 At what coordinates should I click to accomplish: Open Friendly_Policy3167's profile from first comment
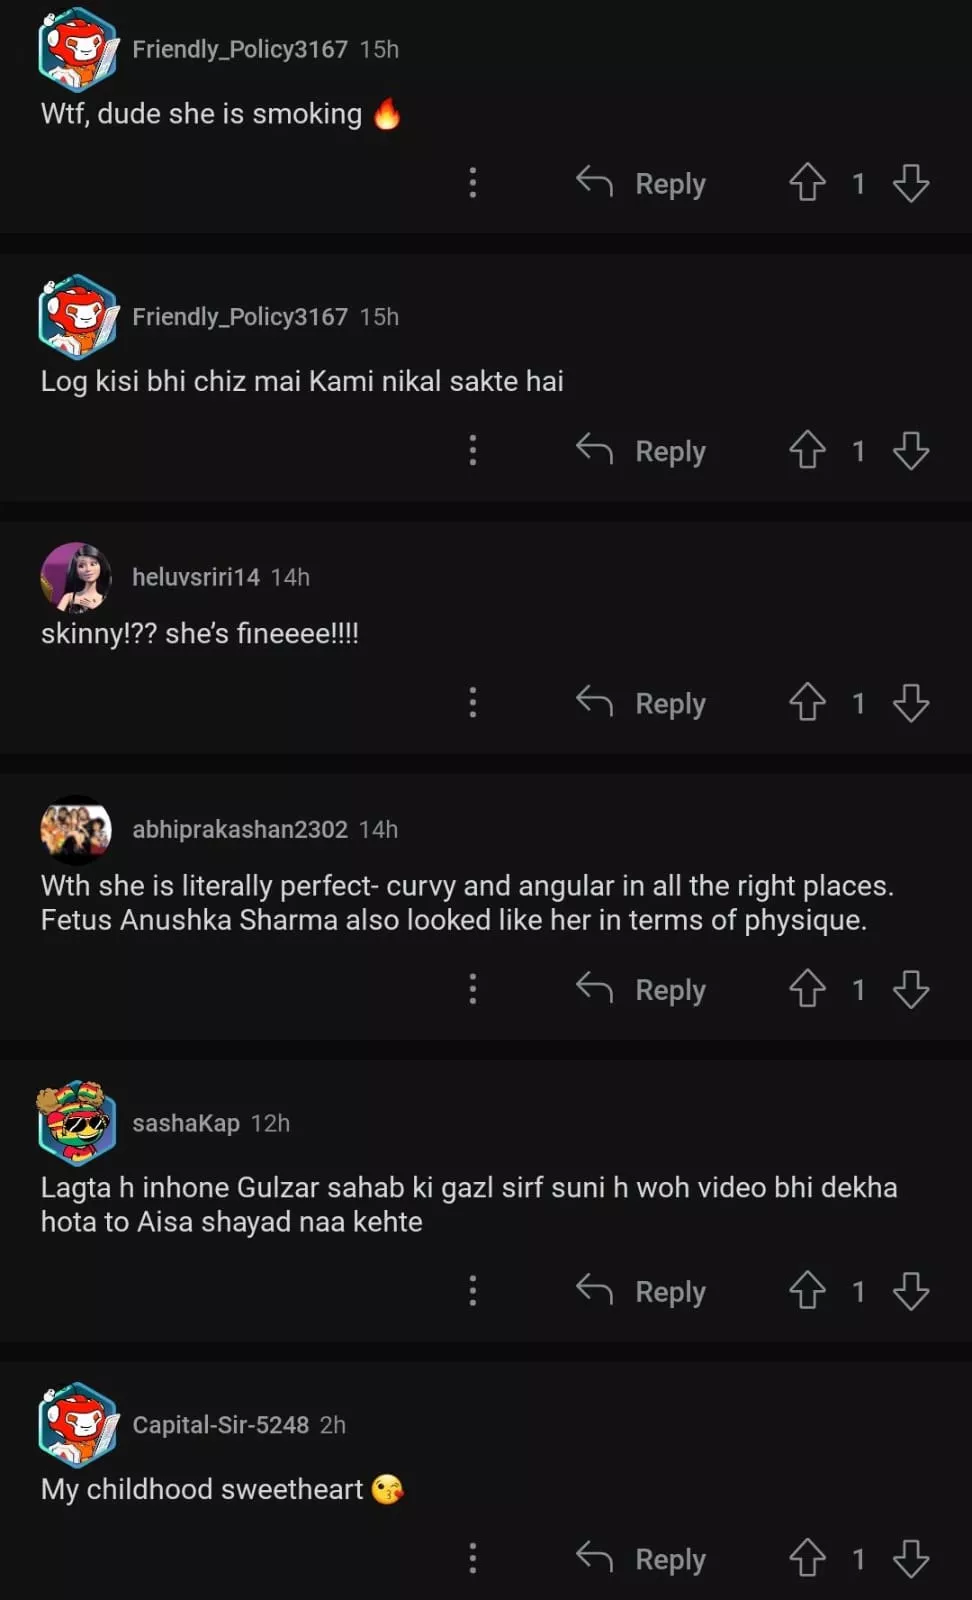[239, 49]
